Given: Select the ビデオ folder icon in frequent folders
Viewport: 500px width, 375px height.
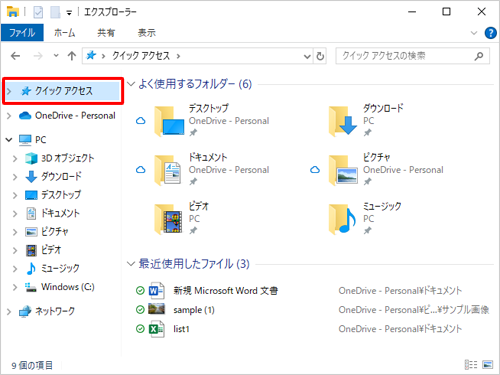Looking at the screenshot, I should (169, 219).
